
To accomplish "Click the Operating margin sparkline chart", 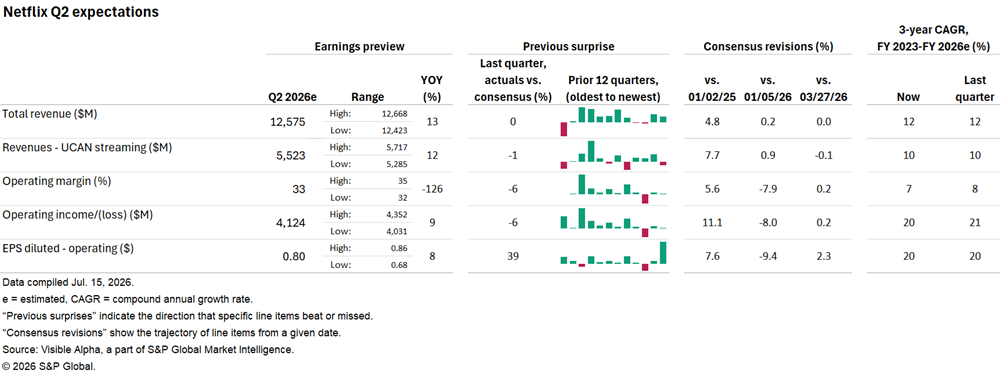I will click(x=614, y=189).
